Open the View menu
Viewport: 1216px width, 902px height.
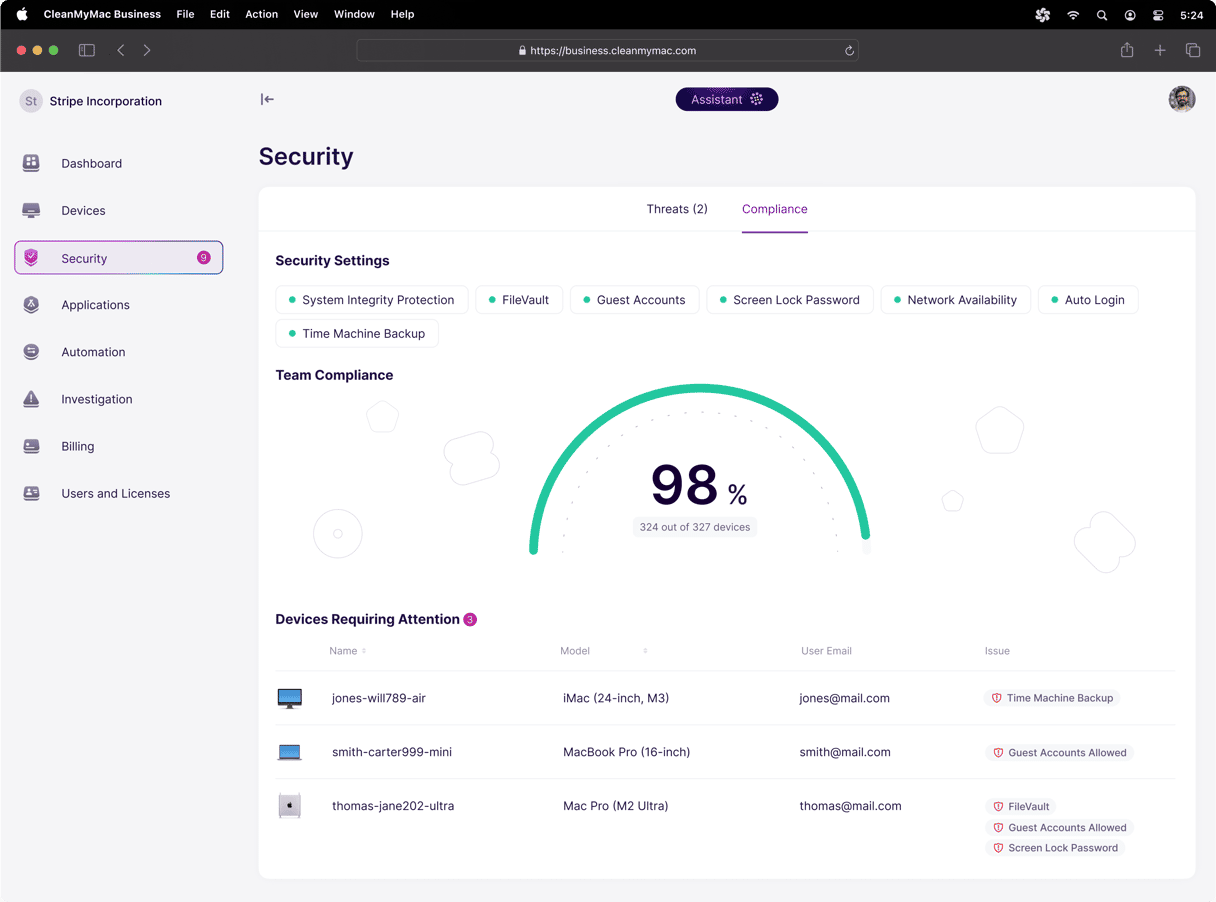click(x=306, y=14)
